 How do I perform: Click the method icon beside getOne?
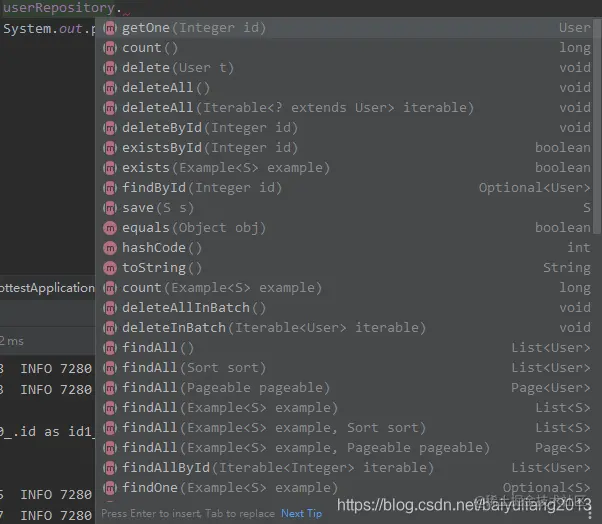click(x=110, y=28)
